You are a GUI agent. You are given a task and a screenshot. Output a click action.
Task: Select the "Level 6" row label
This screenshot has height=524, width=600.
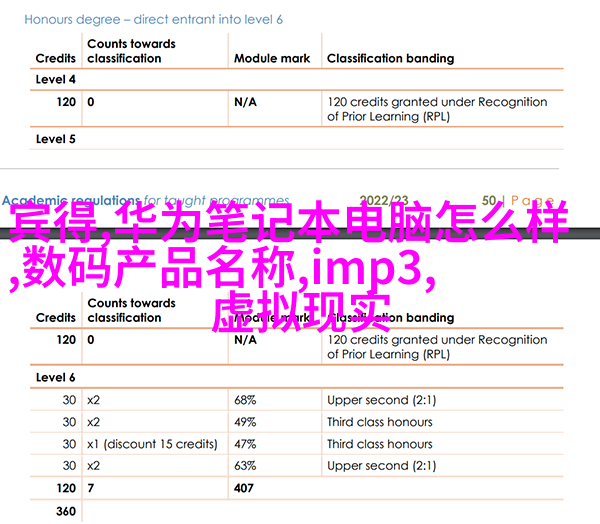[55, 377]
